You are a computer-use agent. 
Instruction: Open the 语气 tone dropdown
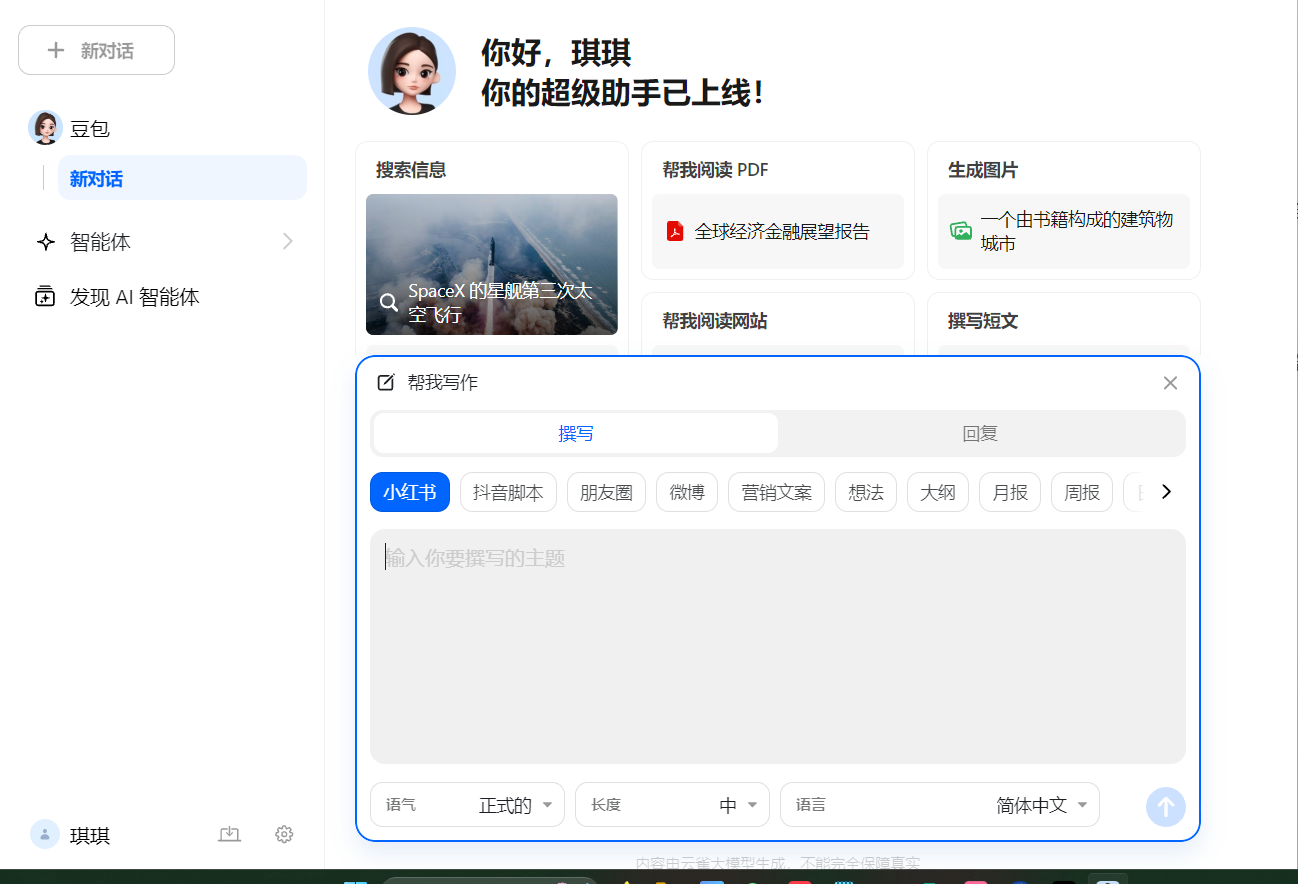pyautogui.click(x=467, y=805)
